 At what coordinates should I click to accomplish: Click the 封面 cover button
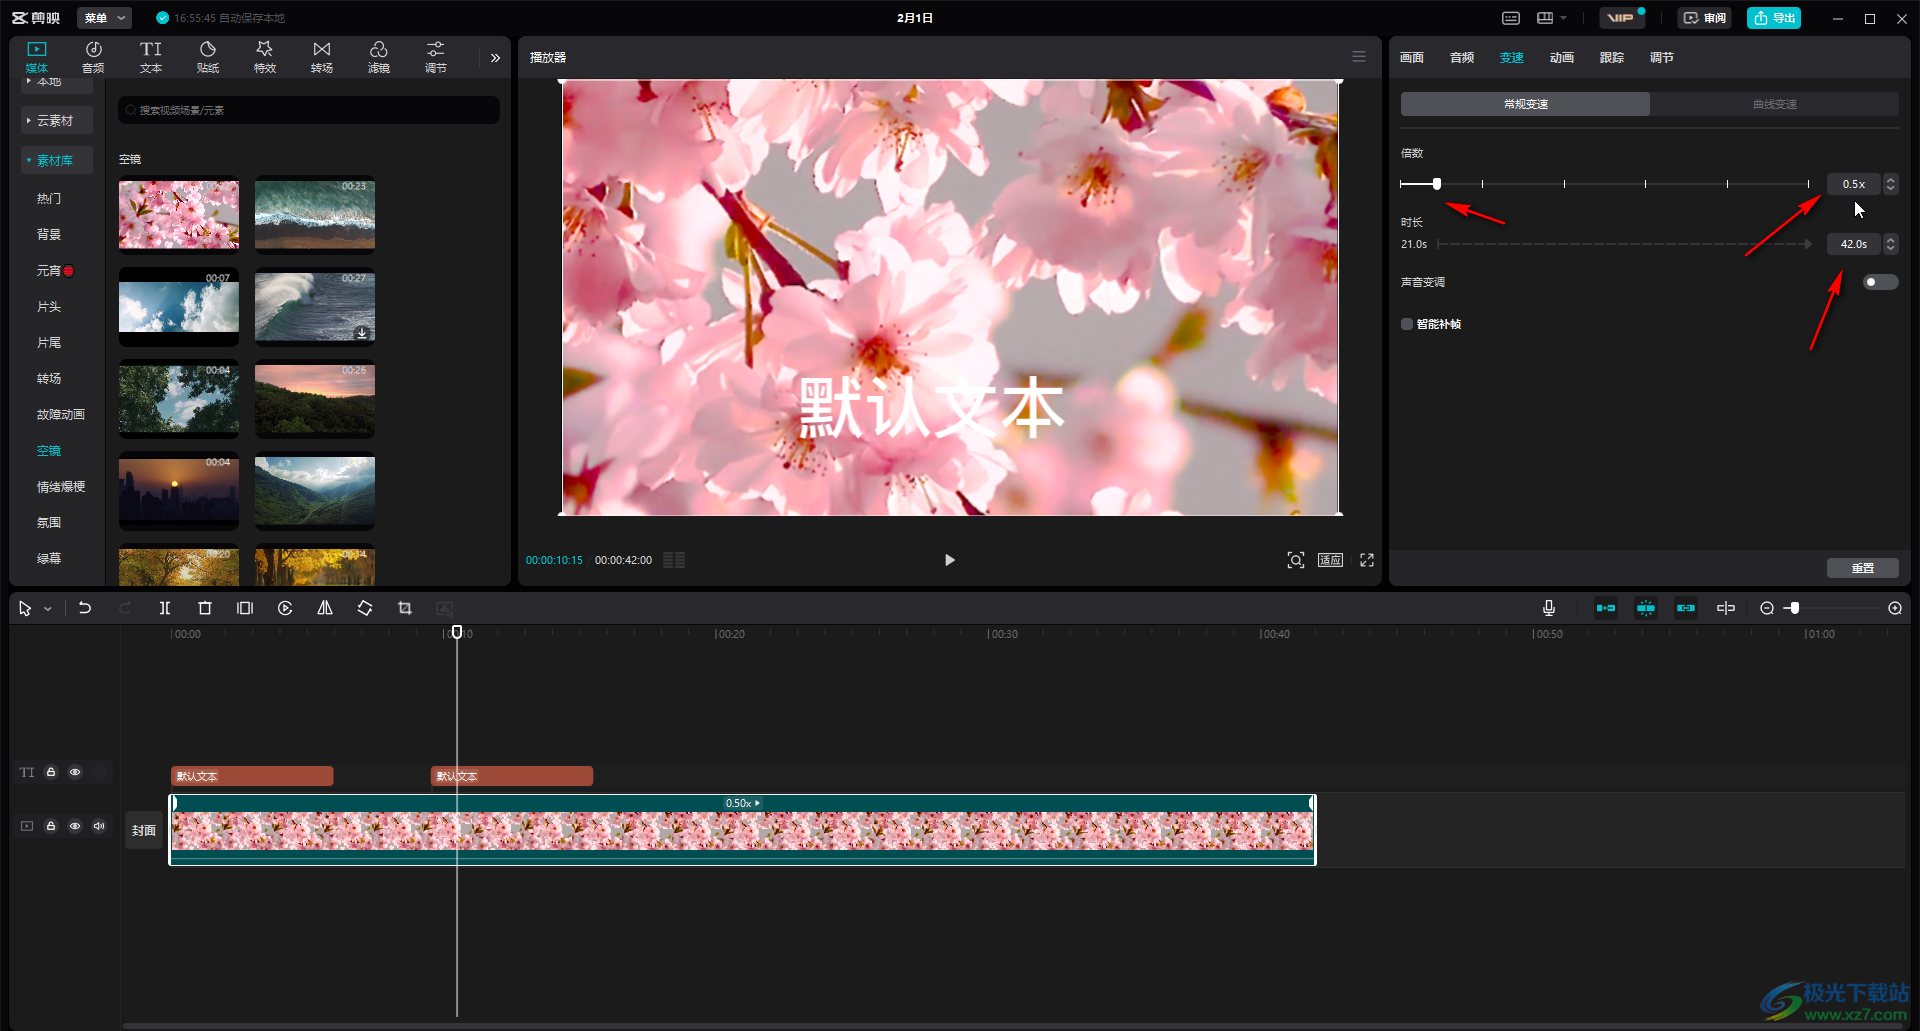point(144,830)
